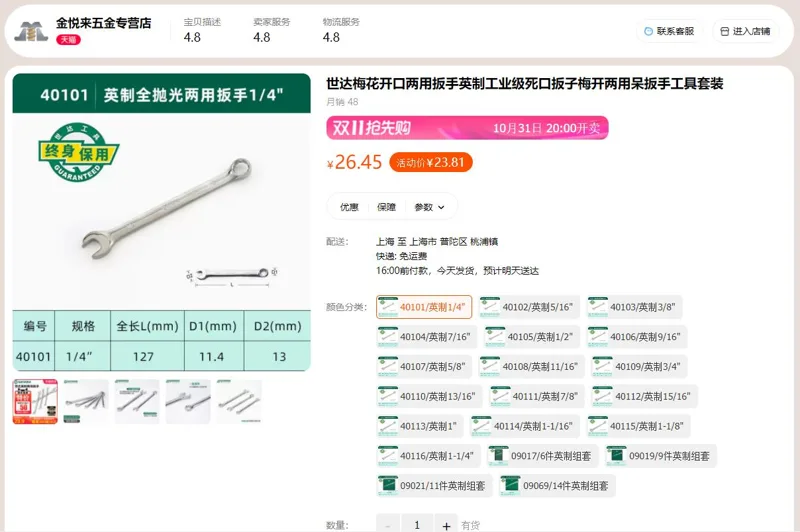This screenshot has width=800, height=532.
Task: Click the 终身保用 guarantee badge
Action: coord(78,152)
